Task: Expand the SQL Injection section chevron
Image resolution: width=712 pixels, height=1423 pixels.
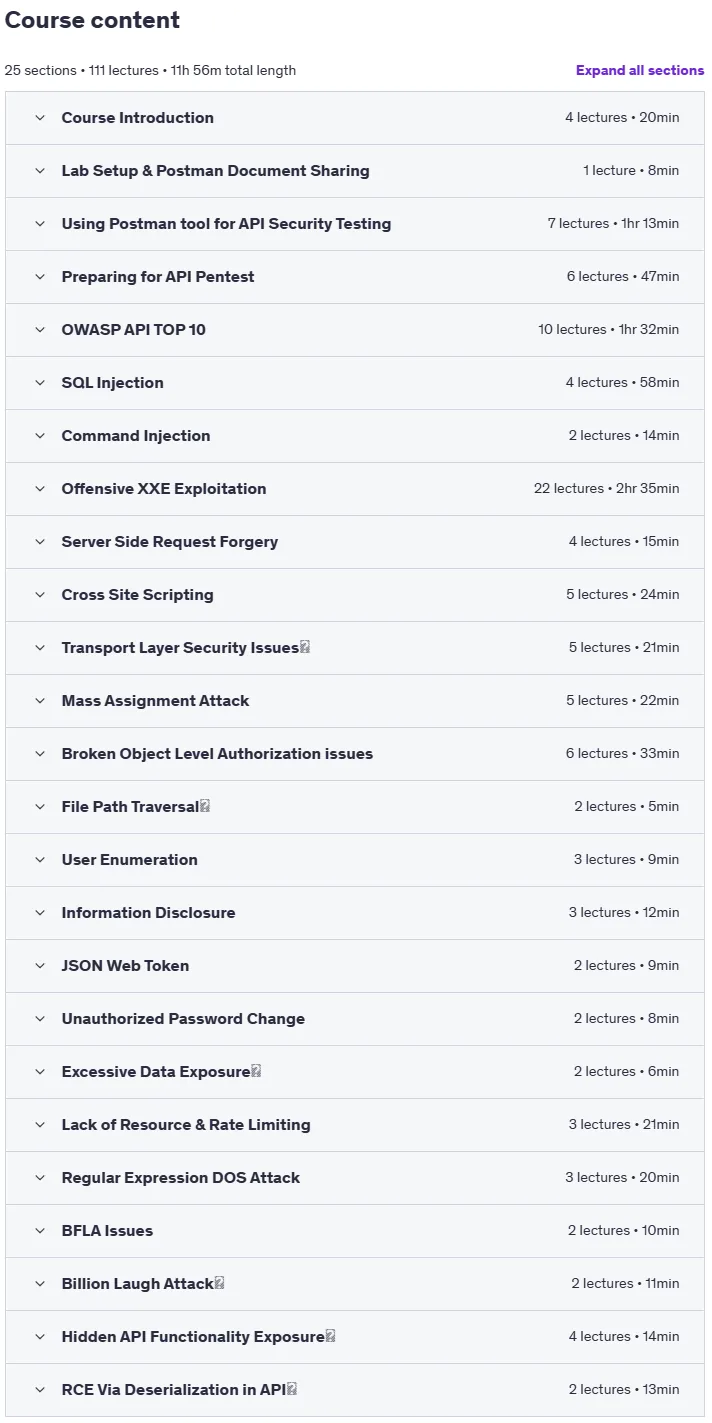Action: 40,383
